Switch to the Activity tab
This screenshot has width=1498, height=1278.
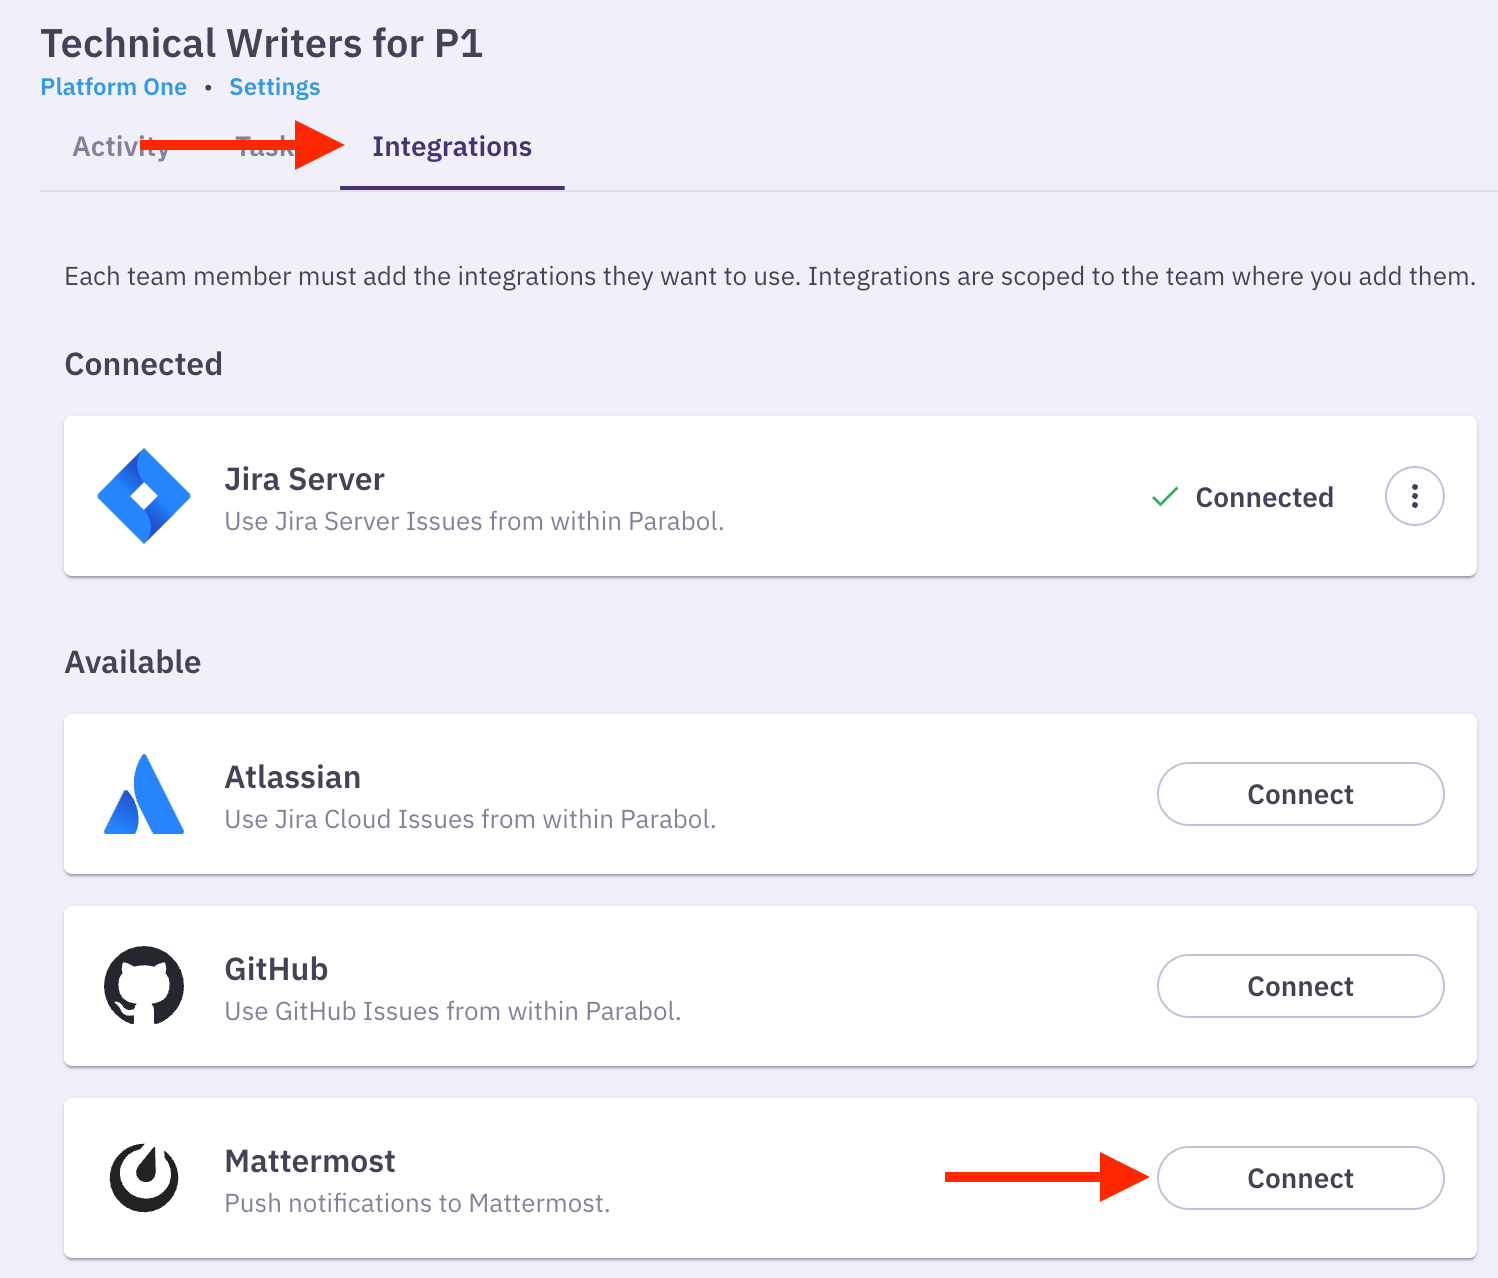click(120, 147)
